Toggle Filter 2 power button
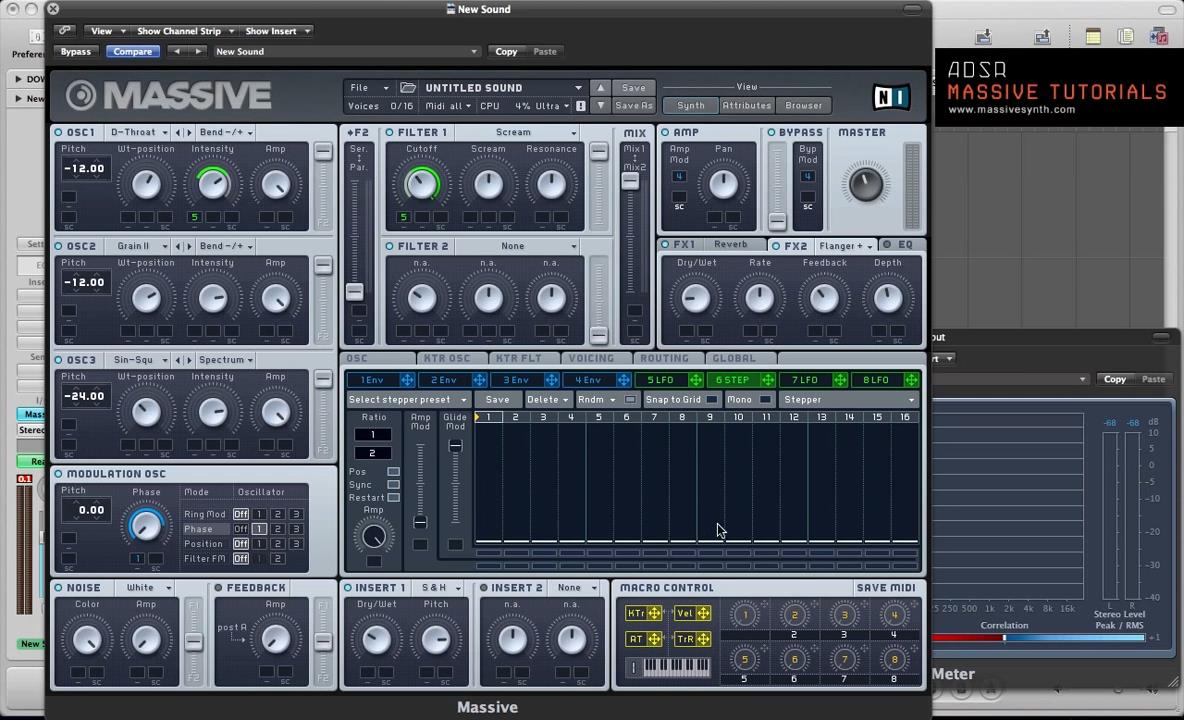Image resolution: width=1184 pixels, height=720 pixels. pyautogui.click(x=390, y=246)
